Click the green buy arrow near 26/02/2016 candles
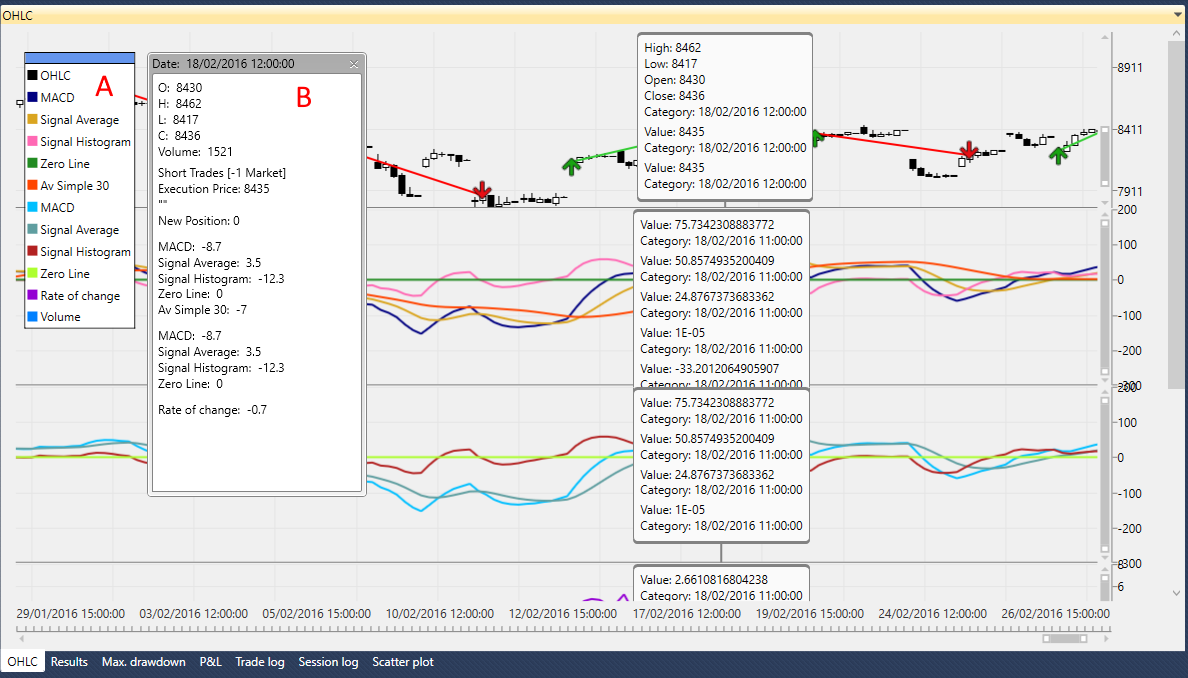Screen dimensions: 1188x678 (x=1058, y=155)
